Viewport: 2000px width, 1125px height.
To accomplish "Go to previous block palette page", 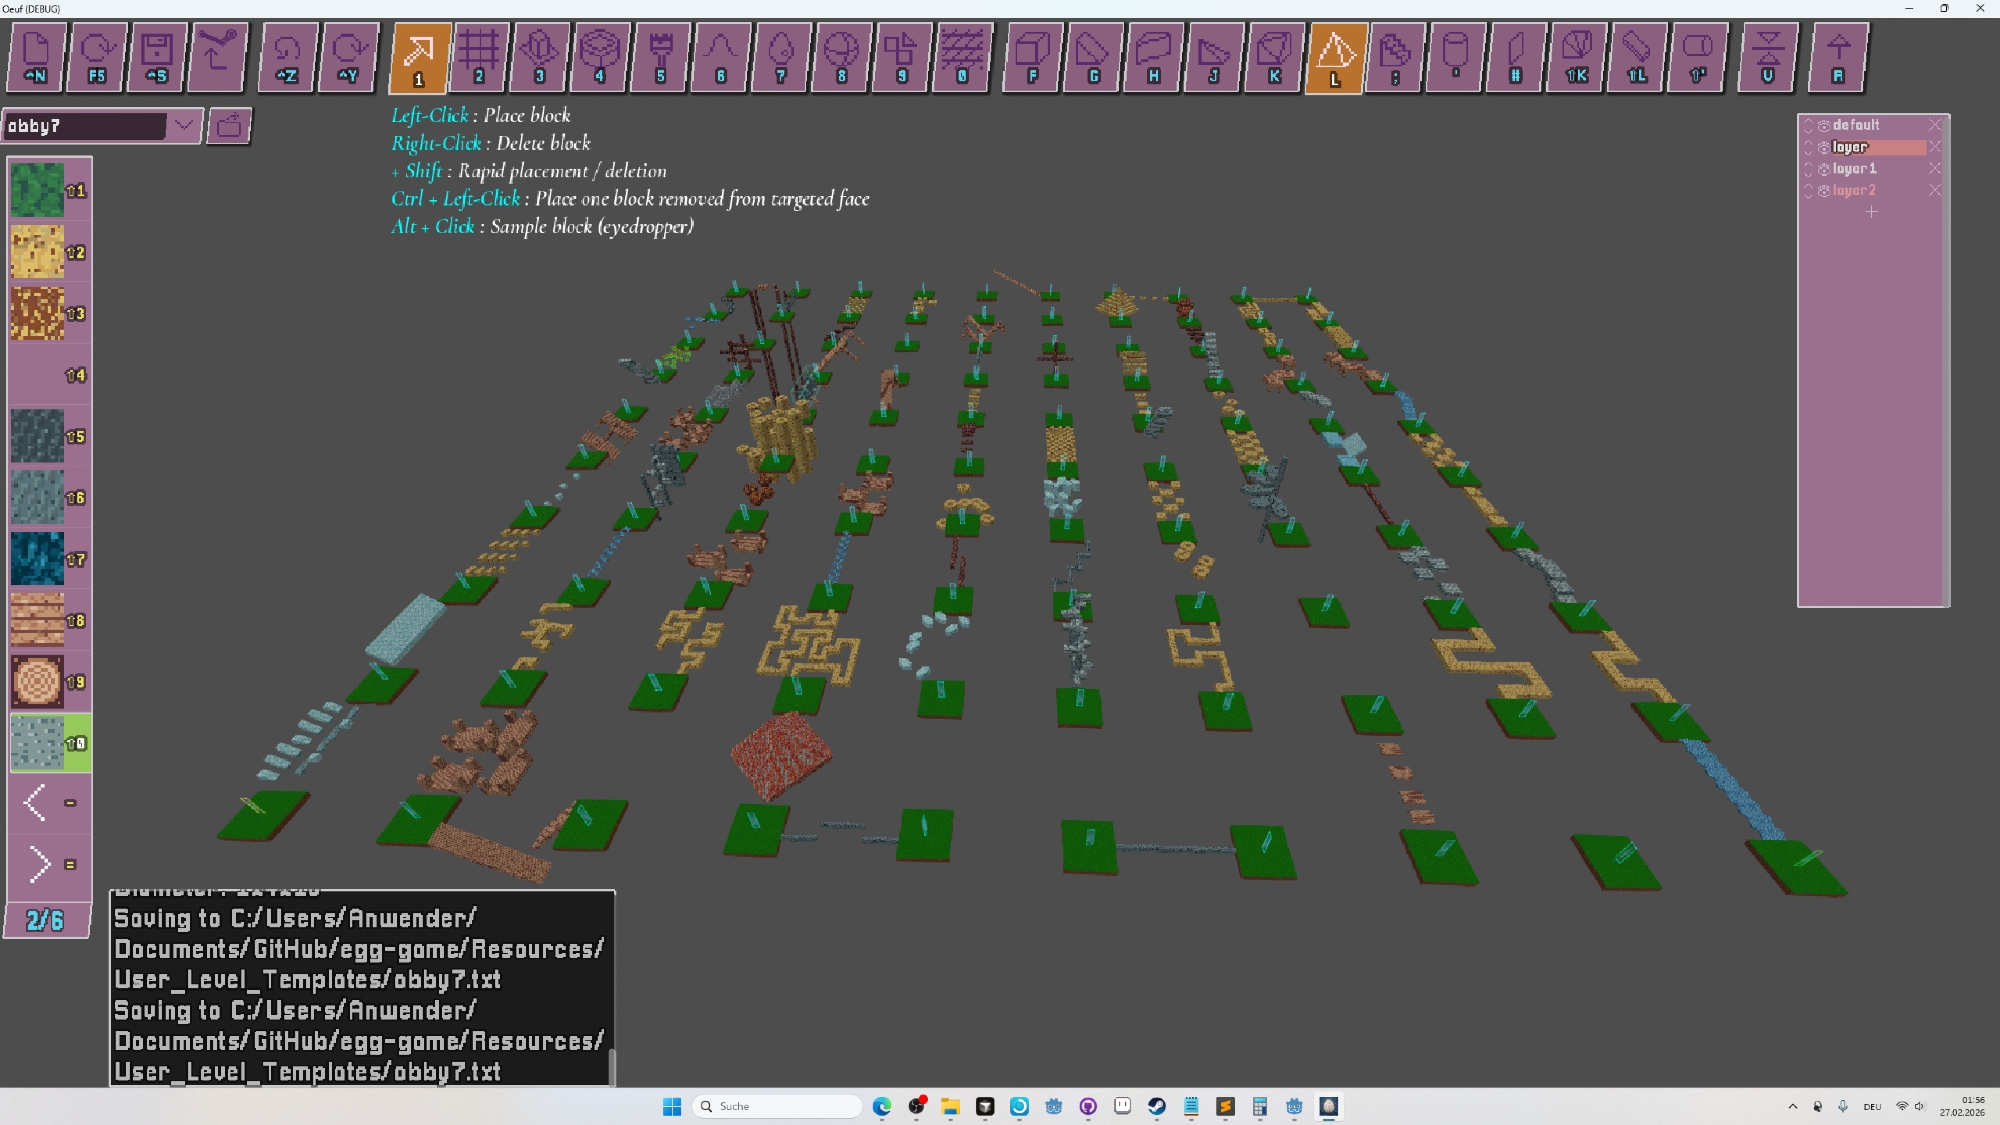I will point(36,802).
